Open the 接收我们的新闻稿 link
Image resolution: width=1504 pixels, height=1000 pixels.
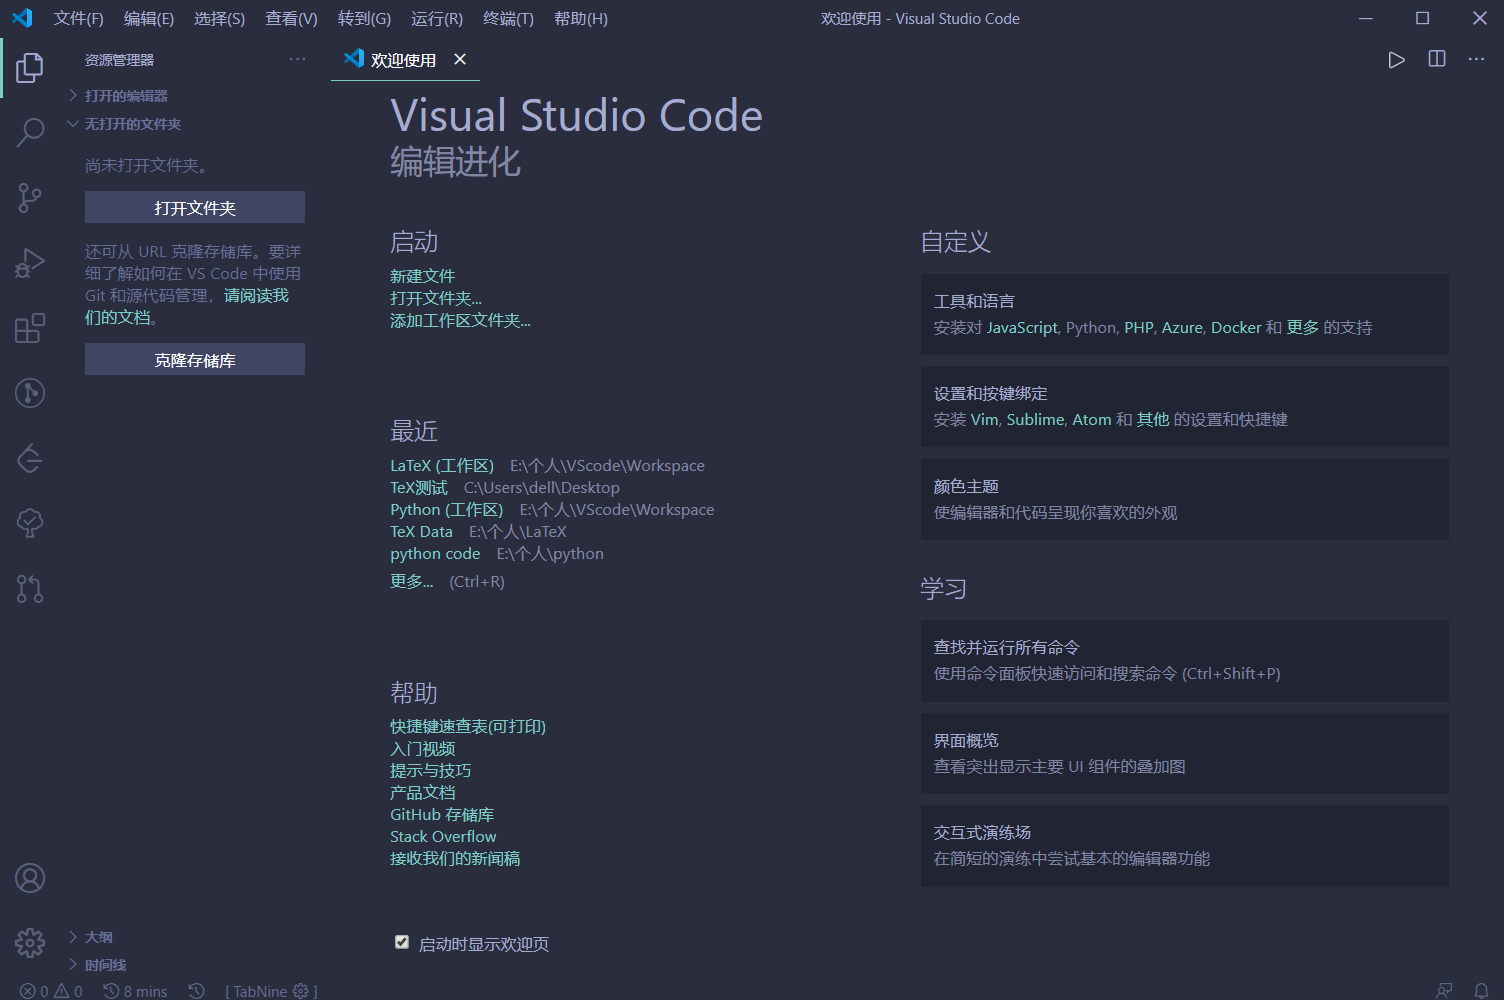pos(455,859)
